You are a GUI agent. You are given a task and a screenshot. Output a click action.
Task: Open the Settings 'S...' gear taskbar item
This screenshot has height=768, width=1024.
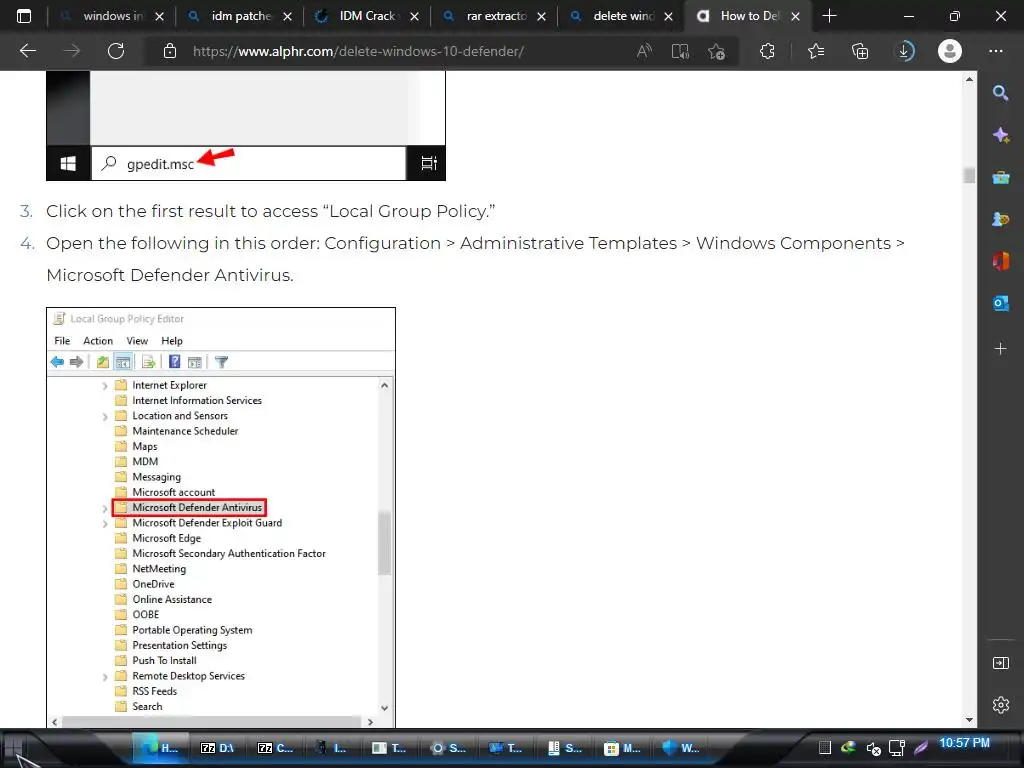pos(447,748)
